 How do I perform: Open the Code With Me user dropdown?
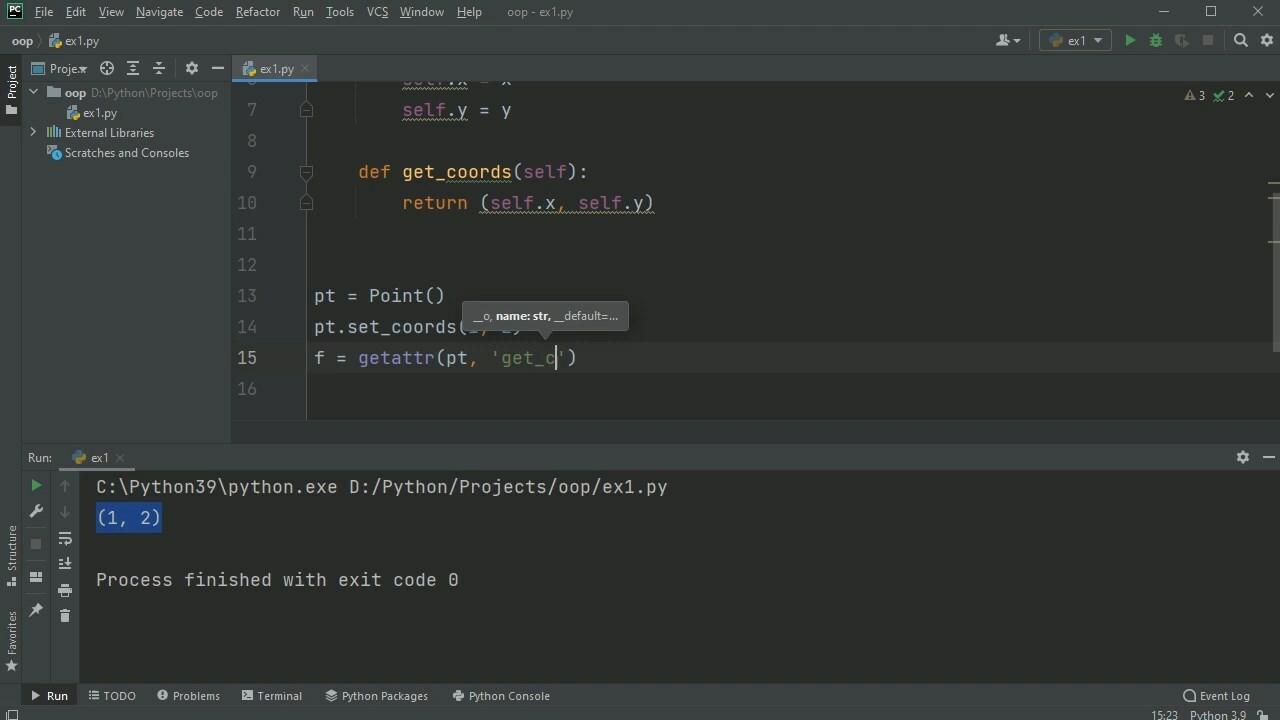click(x=1008, y=41)
